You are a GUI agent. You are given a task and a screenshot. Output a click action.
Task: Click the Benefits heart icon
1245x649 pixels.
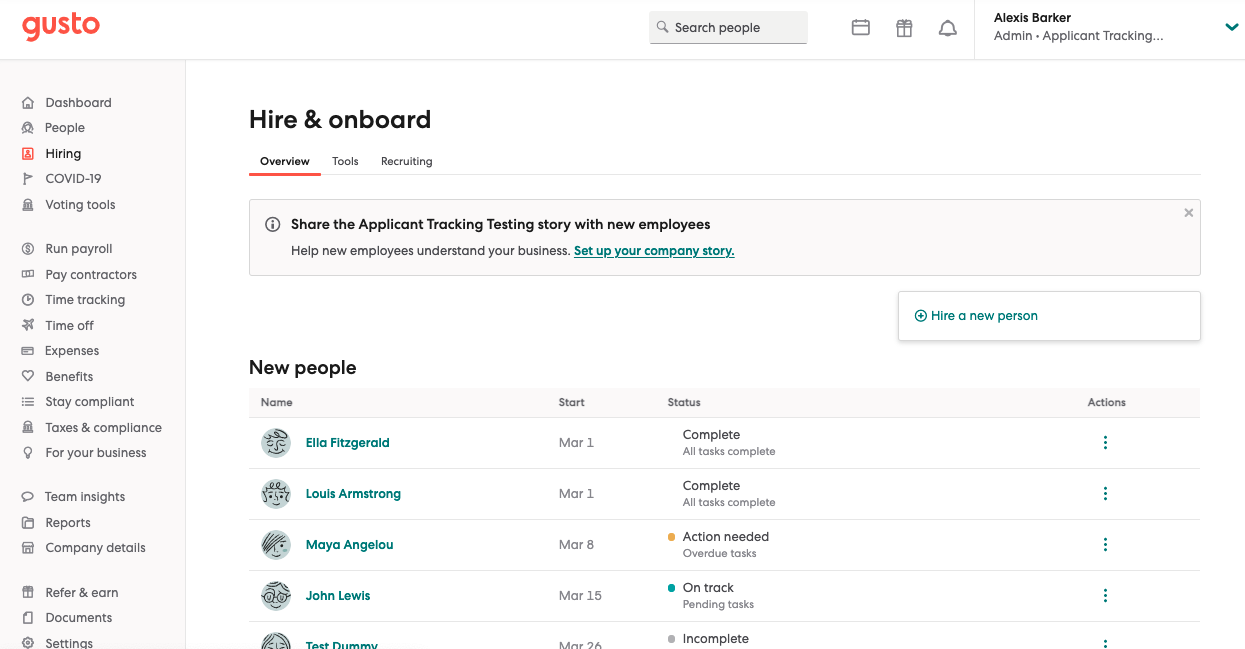(28, 377)
